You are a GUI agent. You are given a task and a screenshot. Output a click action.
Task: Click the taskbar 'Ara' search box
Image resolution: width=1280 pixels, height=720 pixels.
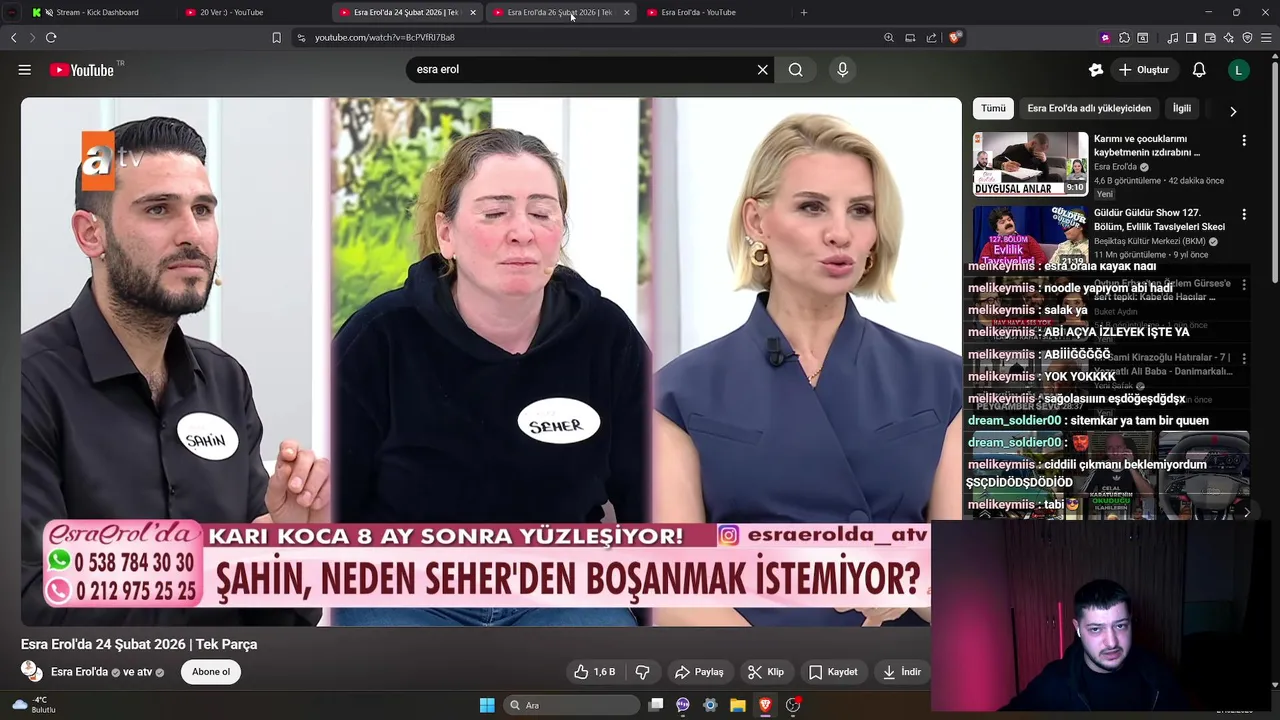click(571, 705)
